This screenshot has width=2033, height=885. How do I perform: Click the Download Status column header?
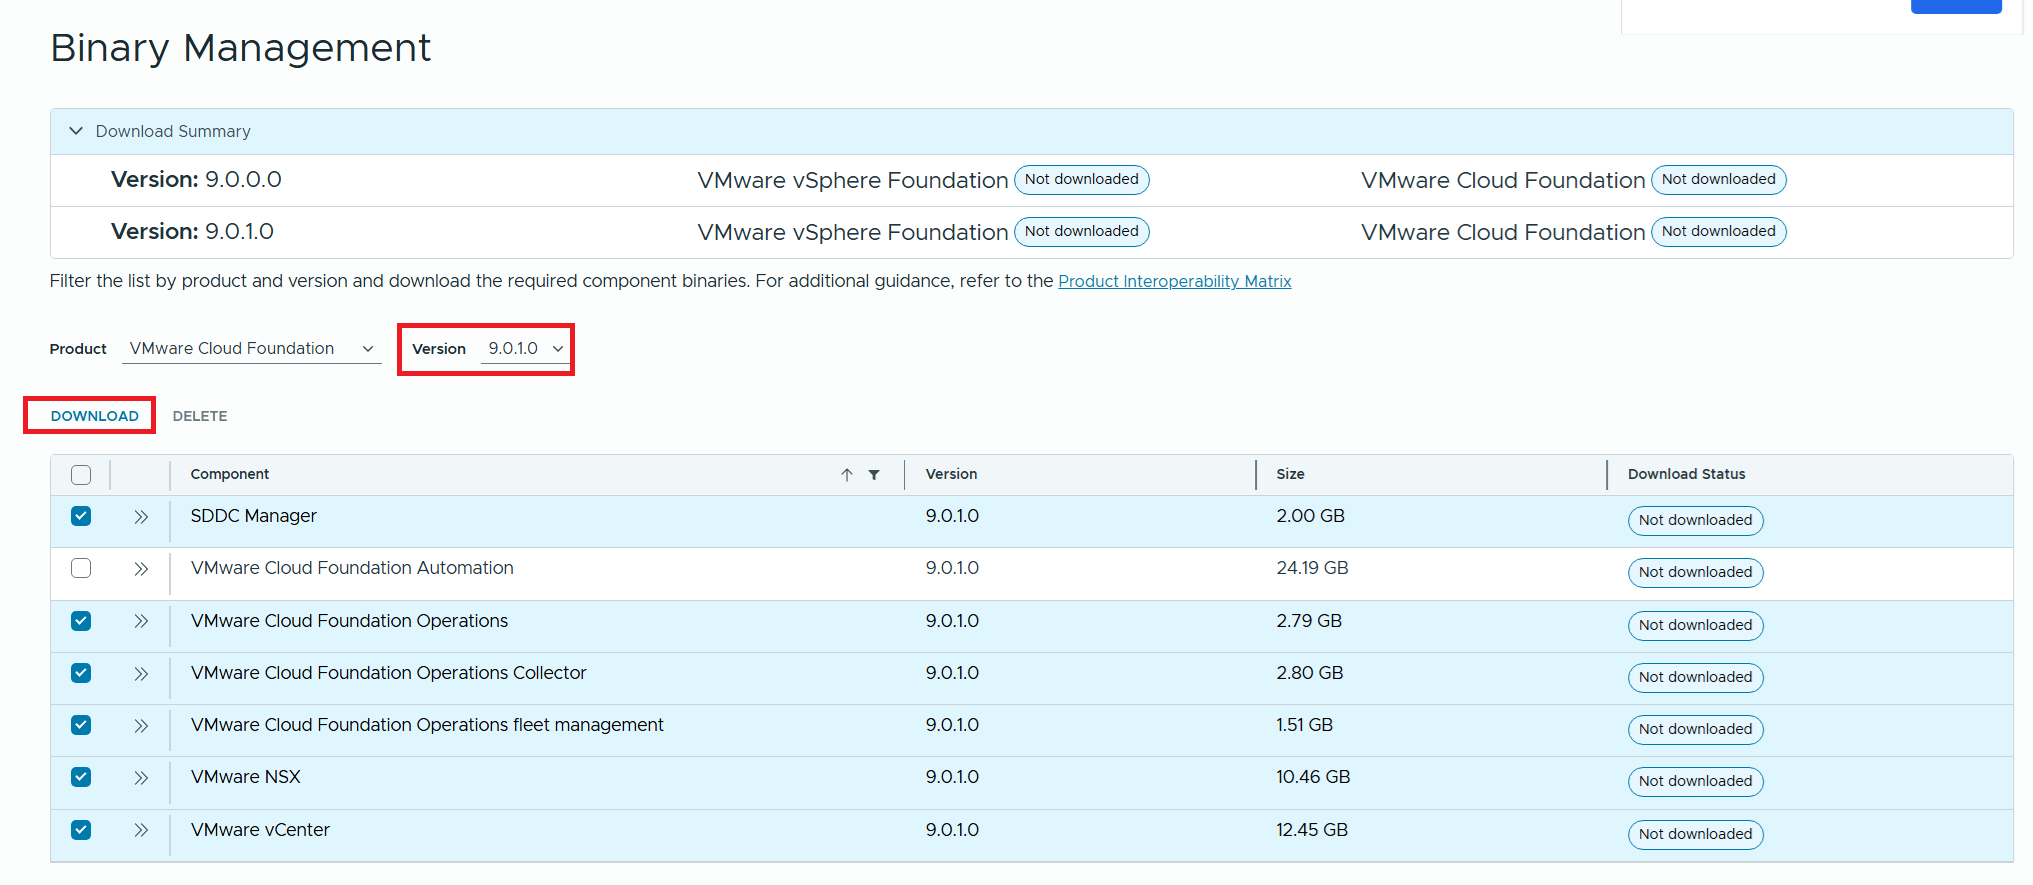point(1686,474)
